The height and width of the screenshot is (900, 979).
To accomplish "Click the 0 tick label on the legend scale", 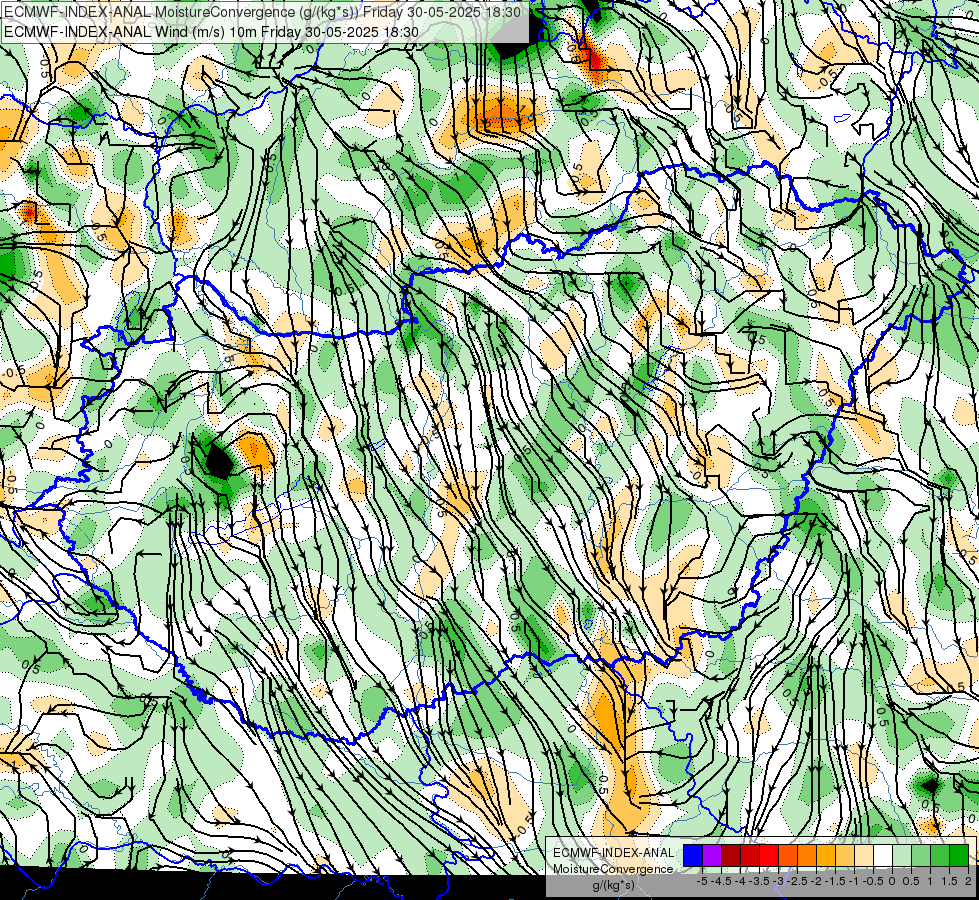I will (892, 881).
